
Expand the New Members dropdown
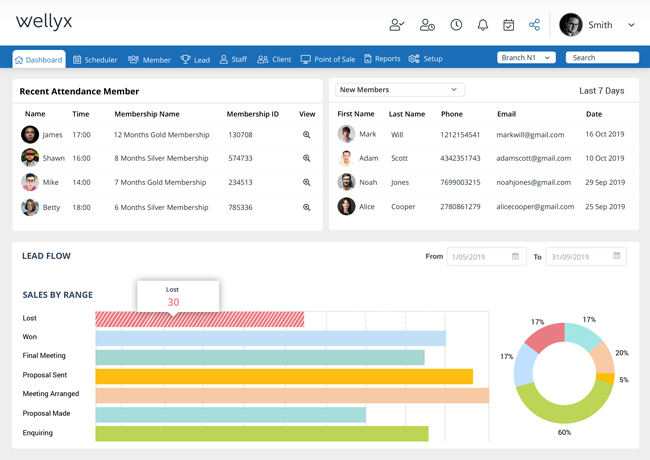399,90
